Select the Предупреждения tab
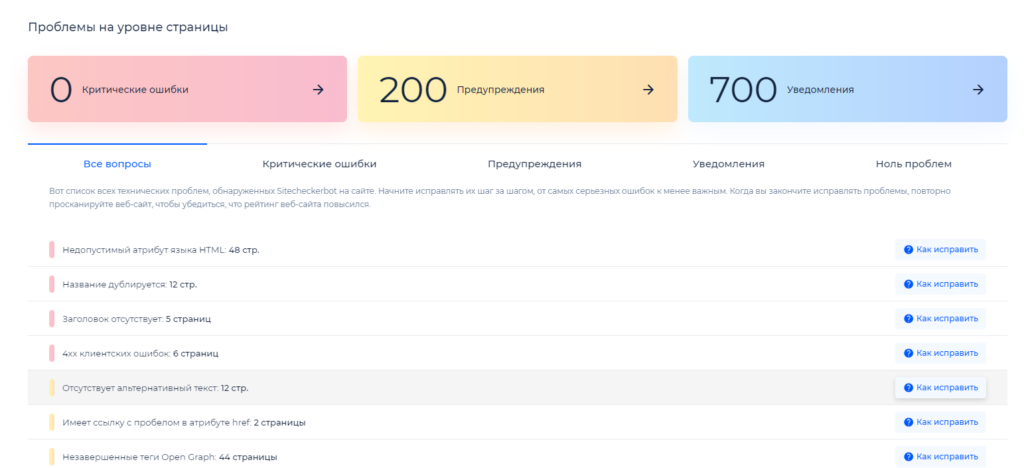1024x468 pixels. tap(534, 164)
